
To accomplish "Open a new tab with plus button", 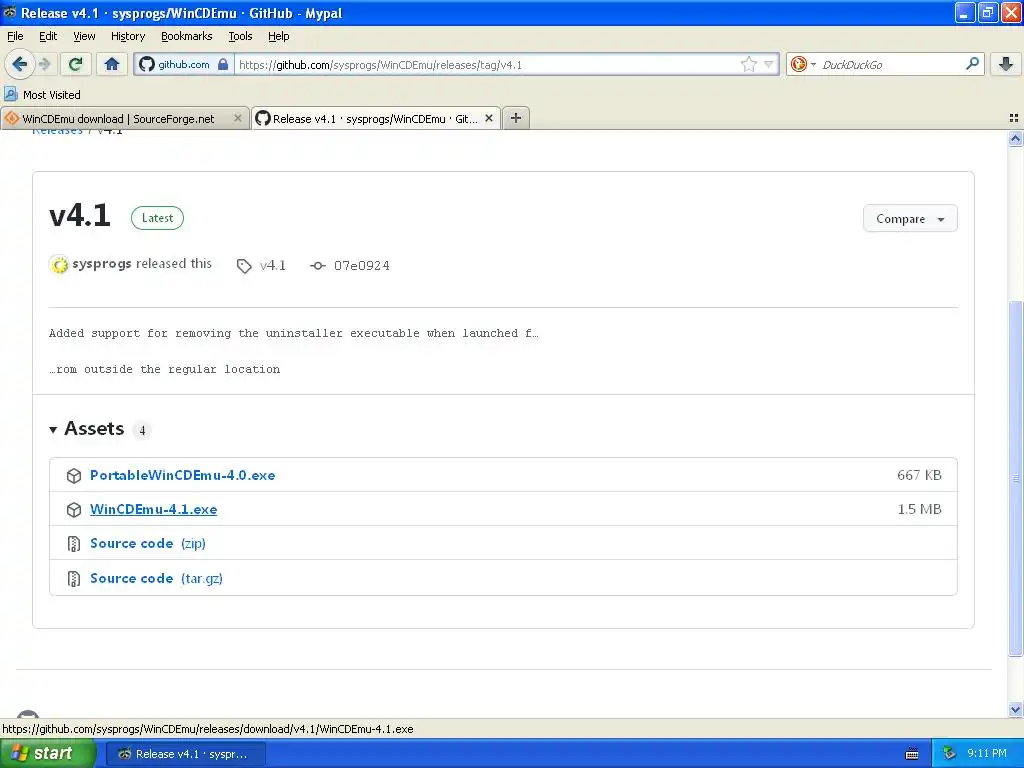I will [516, 118].
